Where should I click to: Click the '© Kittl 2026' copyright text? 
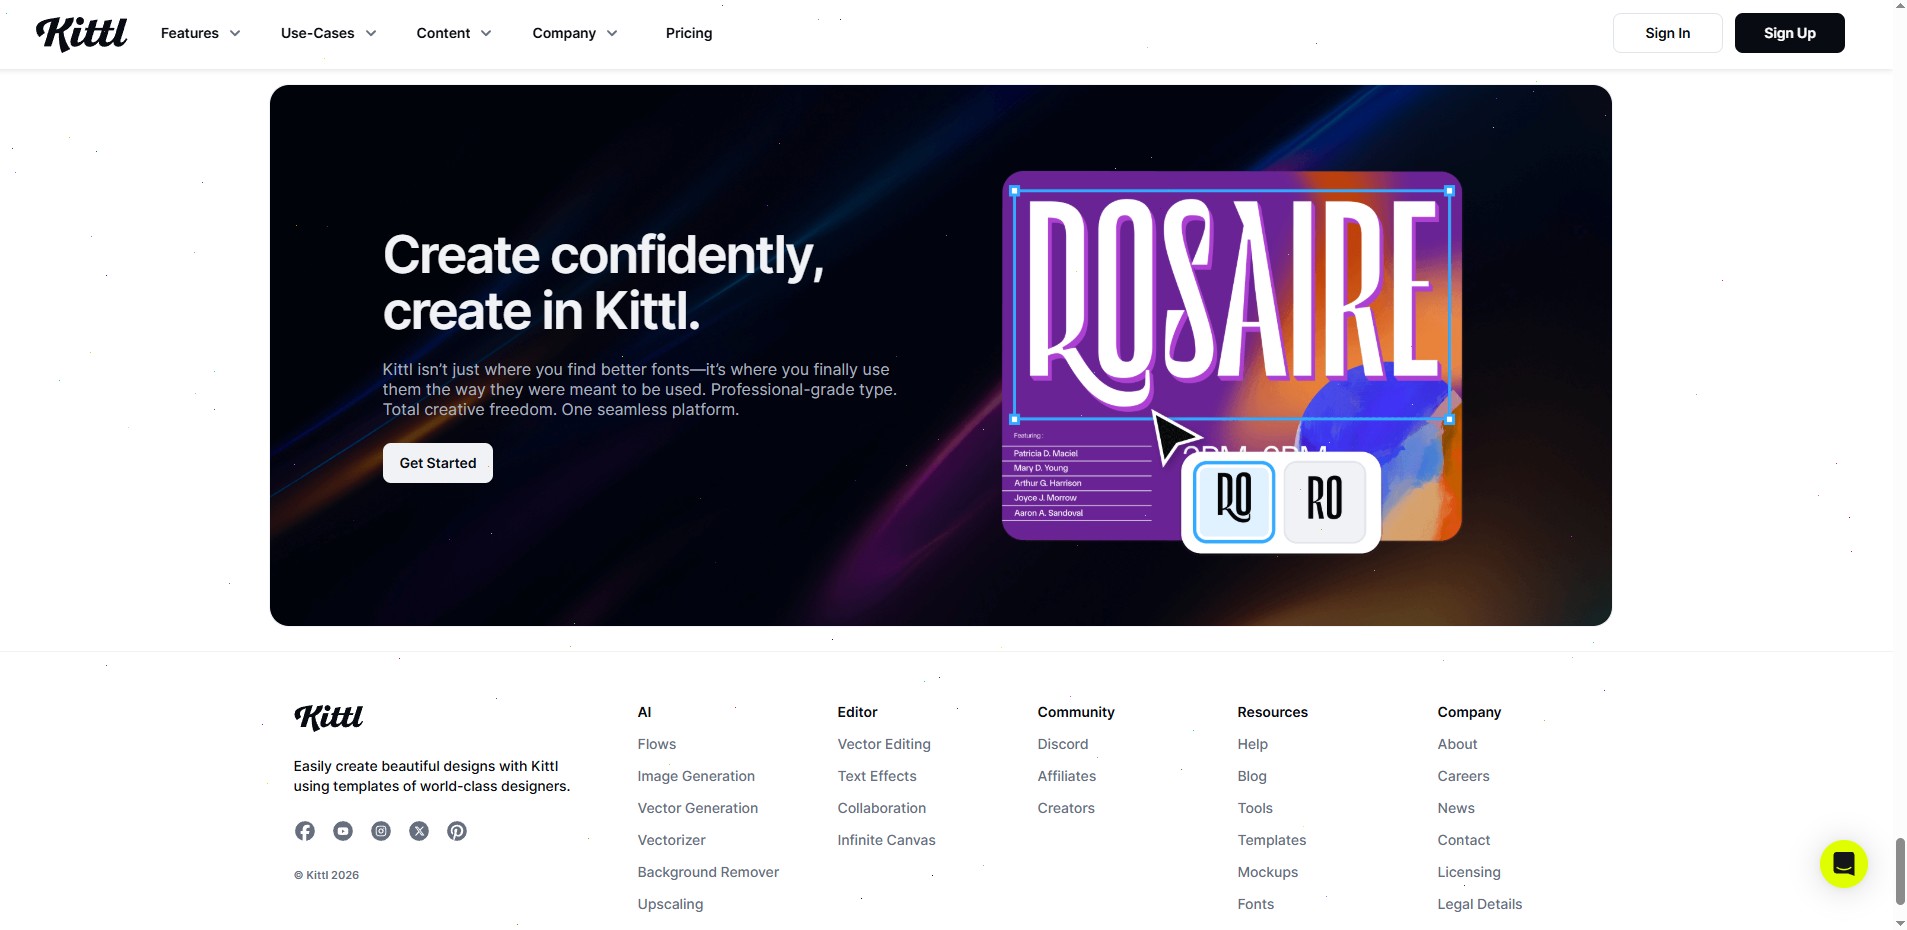(326, 875)
